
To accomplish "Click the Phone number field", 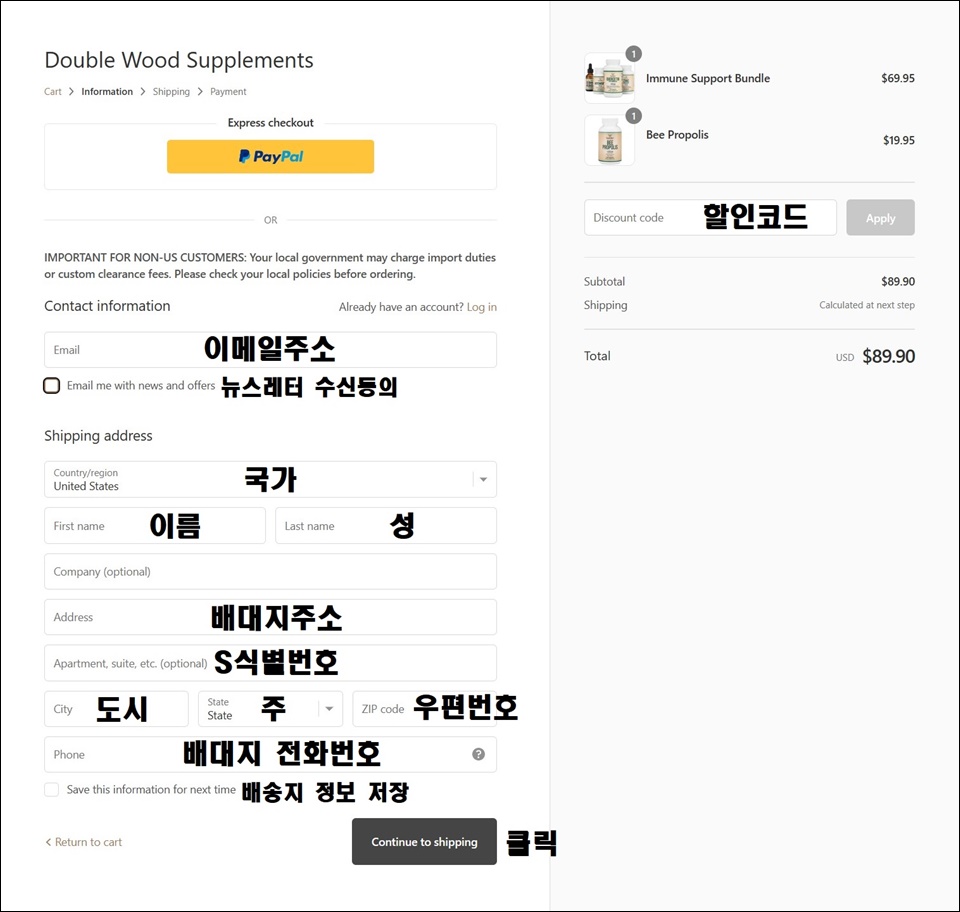I will click(x=270, y=754).
